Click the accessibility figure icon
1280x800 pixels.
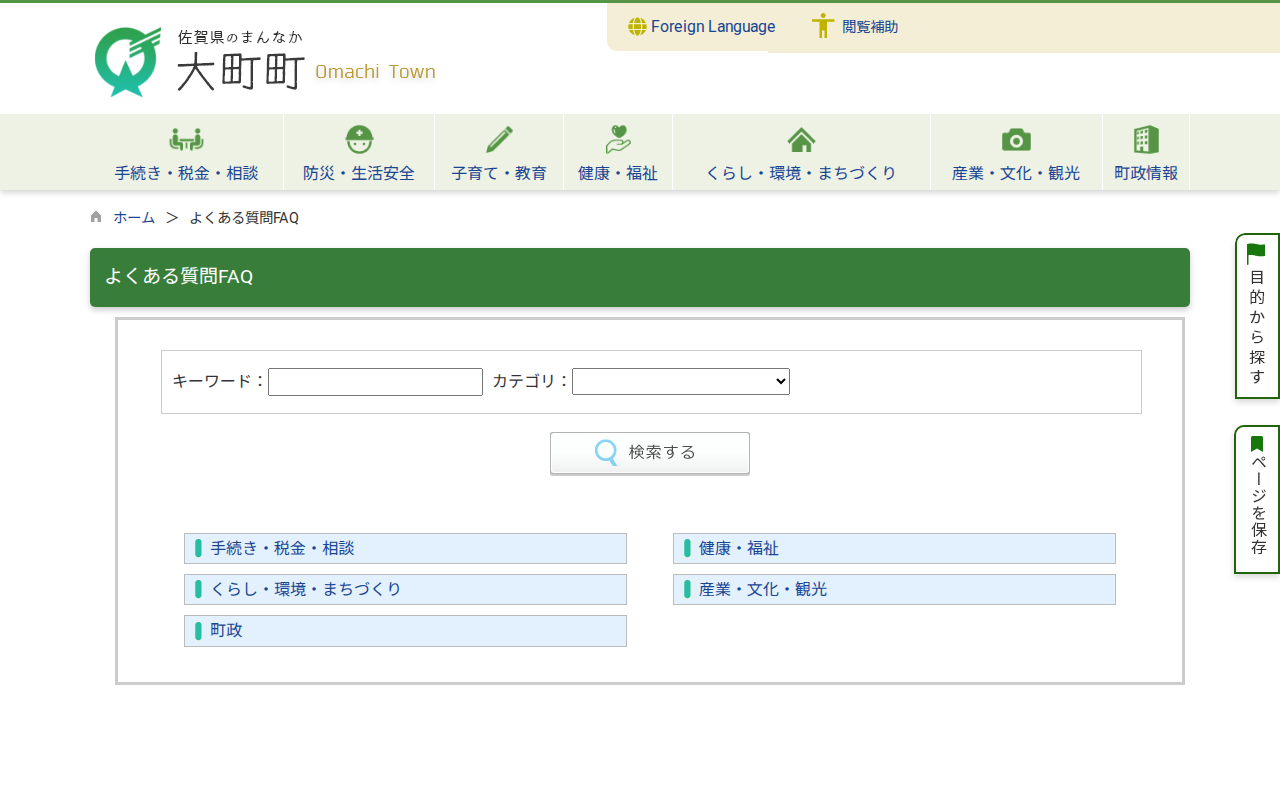[822, 27]
